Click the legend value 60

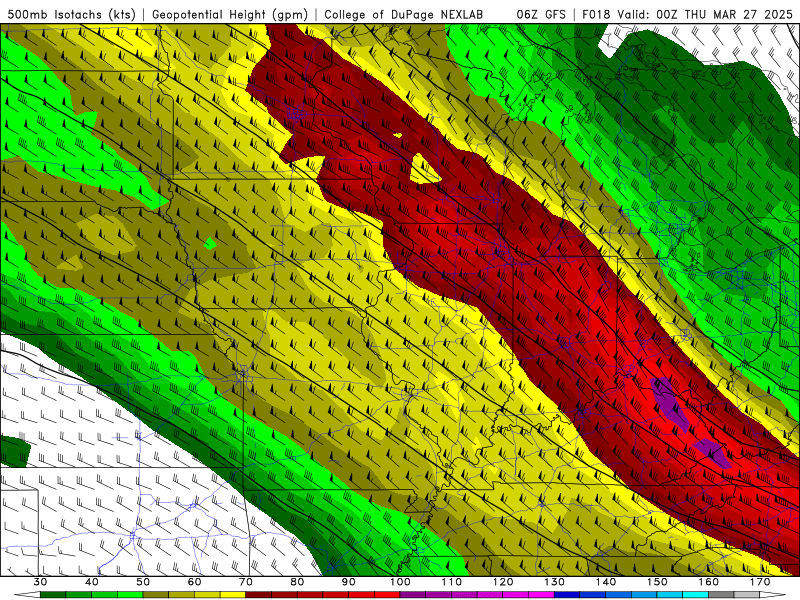point(194,582)
